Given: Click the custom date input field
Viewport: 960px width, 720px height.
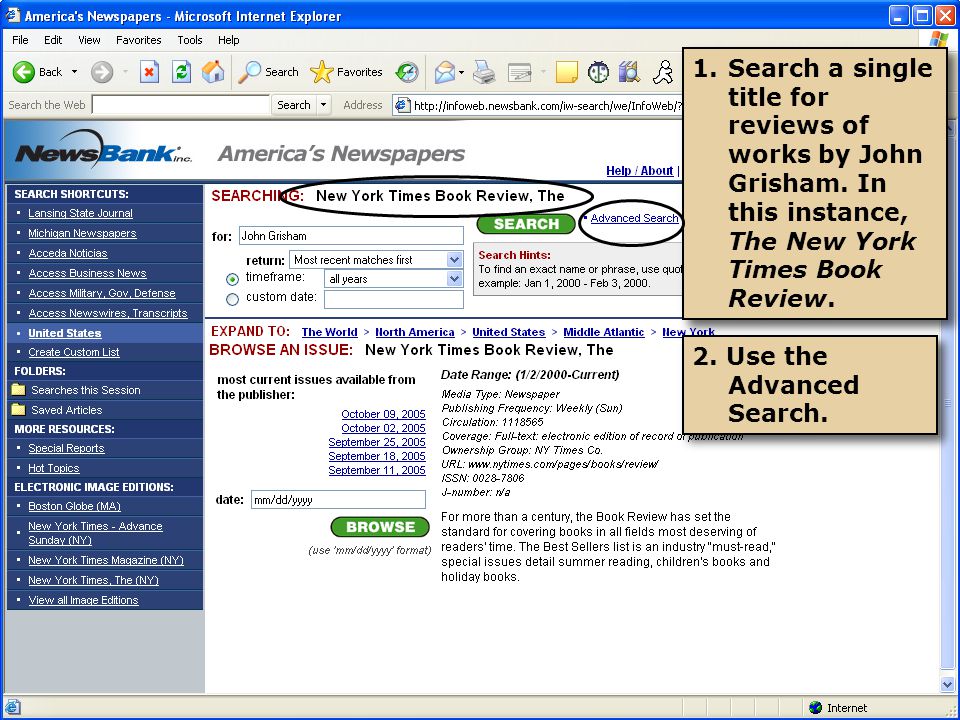Looking at the screenshot, I should coord(394,299).
